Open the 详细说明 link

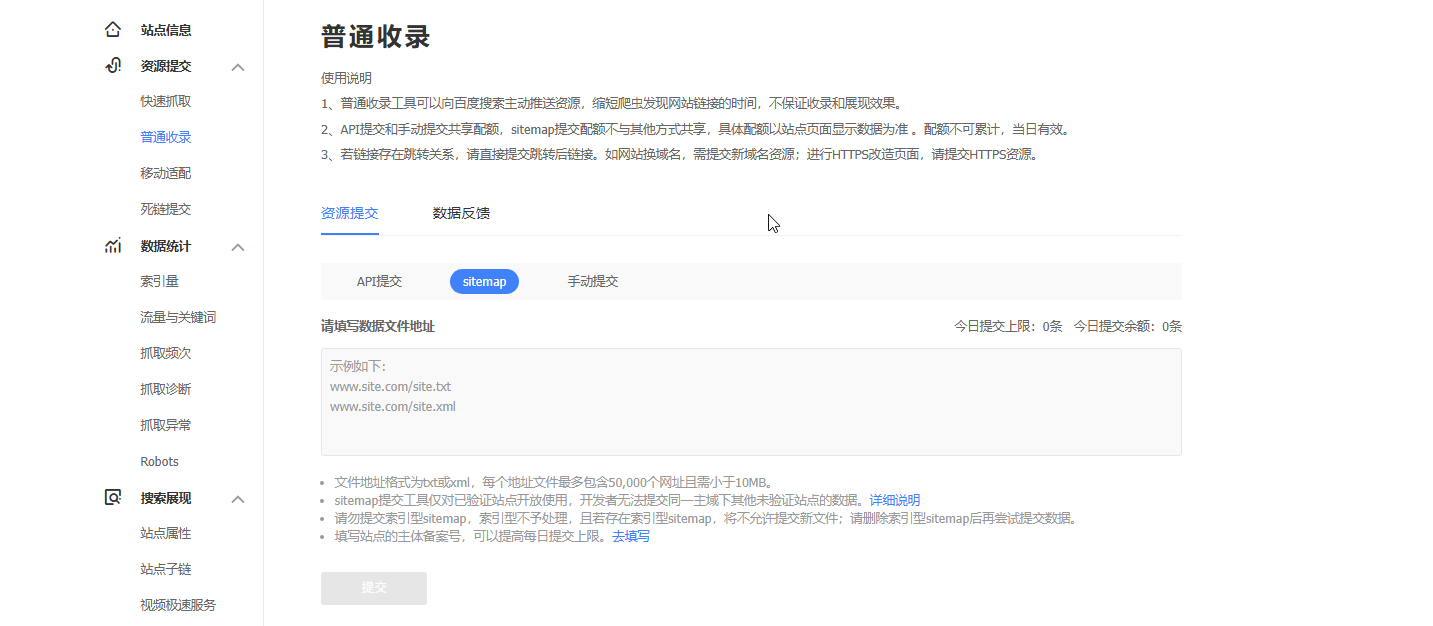(x=894, y=500)
